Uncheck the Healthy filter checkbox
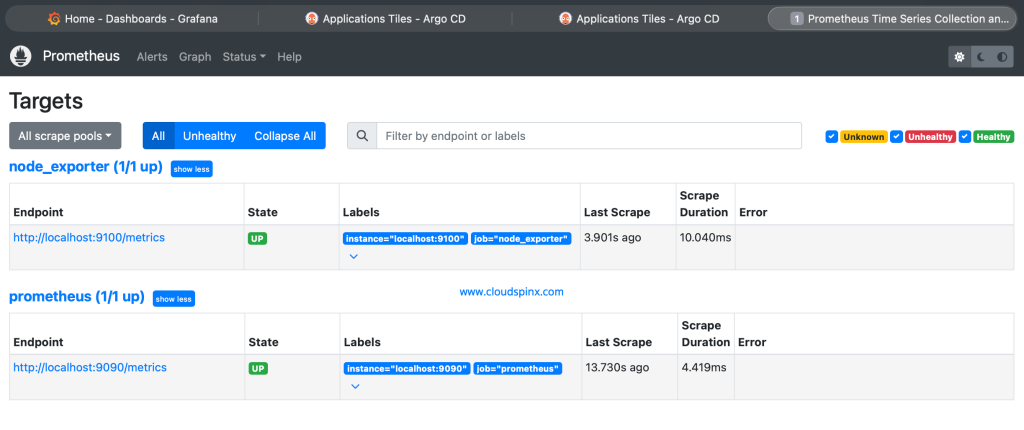 coord(964,137)
